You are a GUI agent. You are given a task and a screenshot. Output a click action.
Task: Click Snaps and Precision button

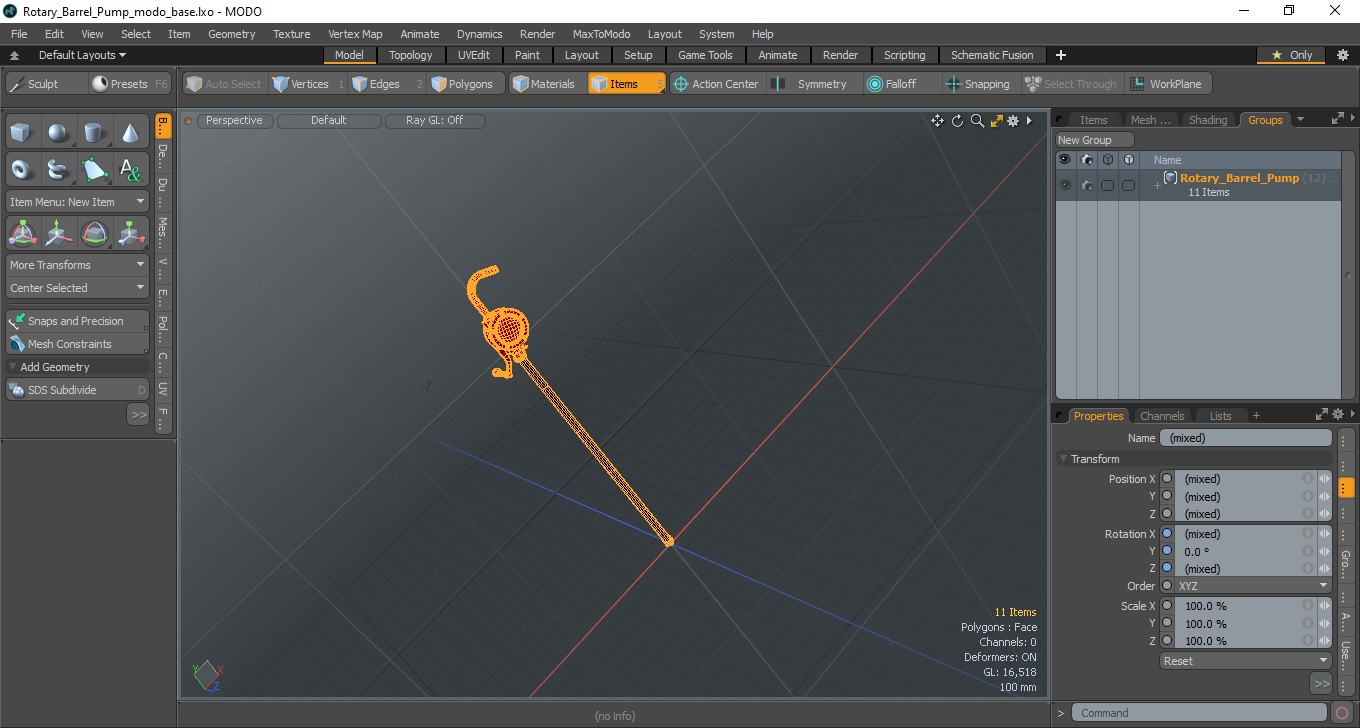point(77,321)
